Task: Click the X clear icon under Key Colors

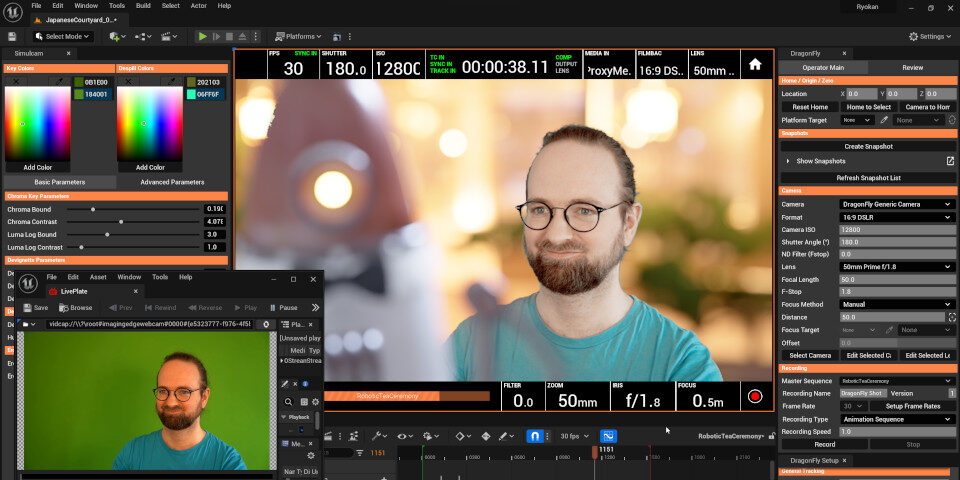Action: (16, 81)
